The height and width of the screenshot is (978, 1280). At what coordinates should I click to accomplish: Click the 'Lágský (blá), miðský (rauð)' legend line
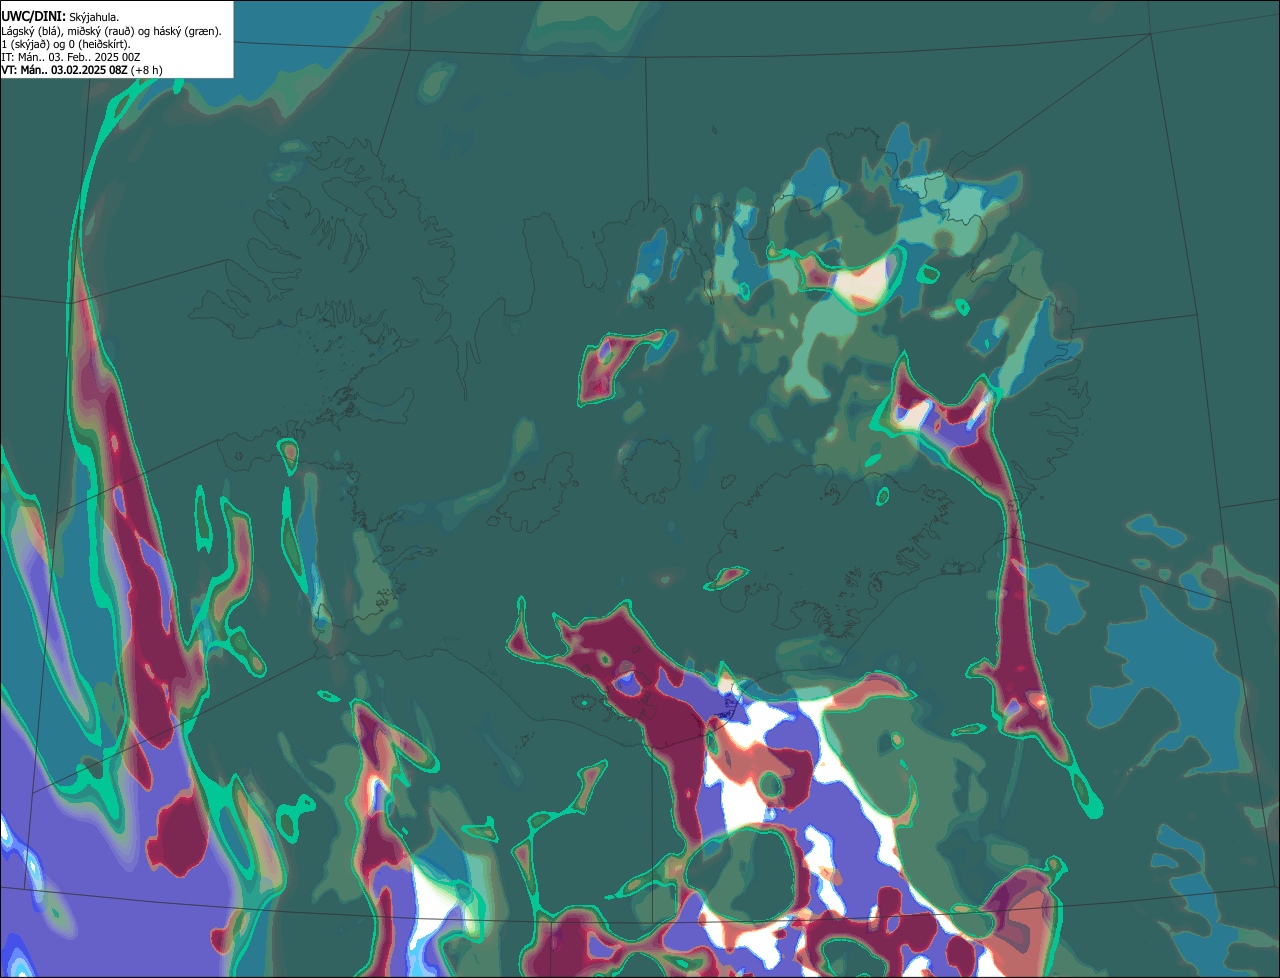coord(112,31)
